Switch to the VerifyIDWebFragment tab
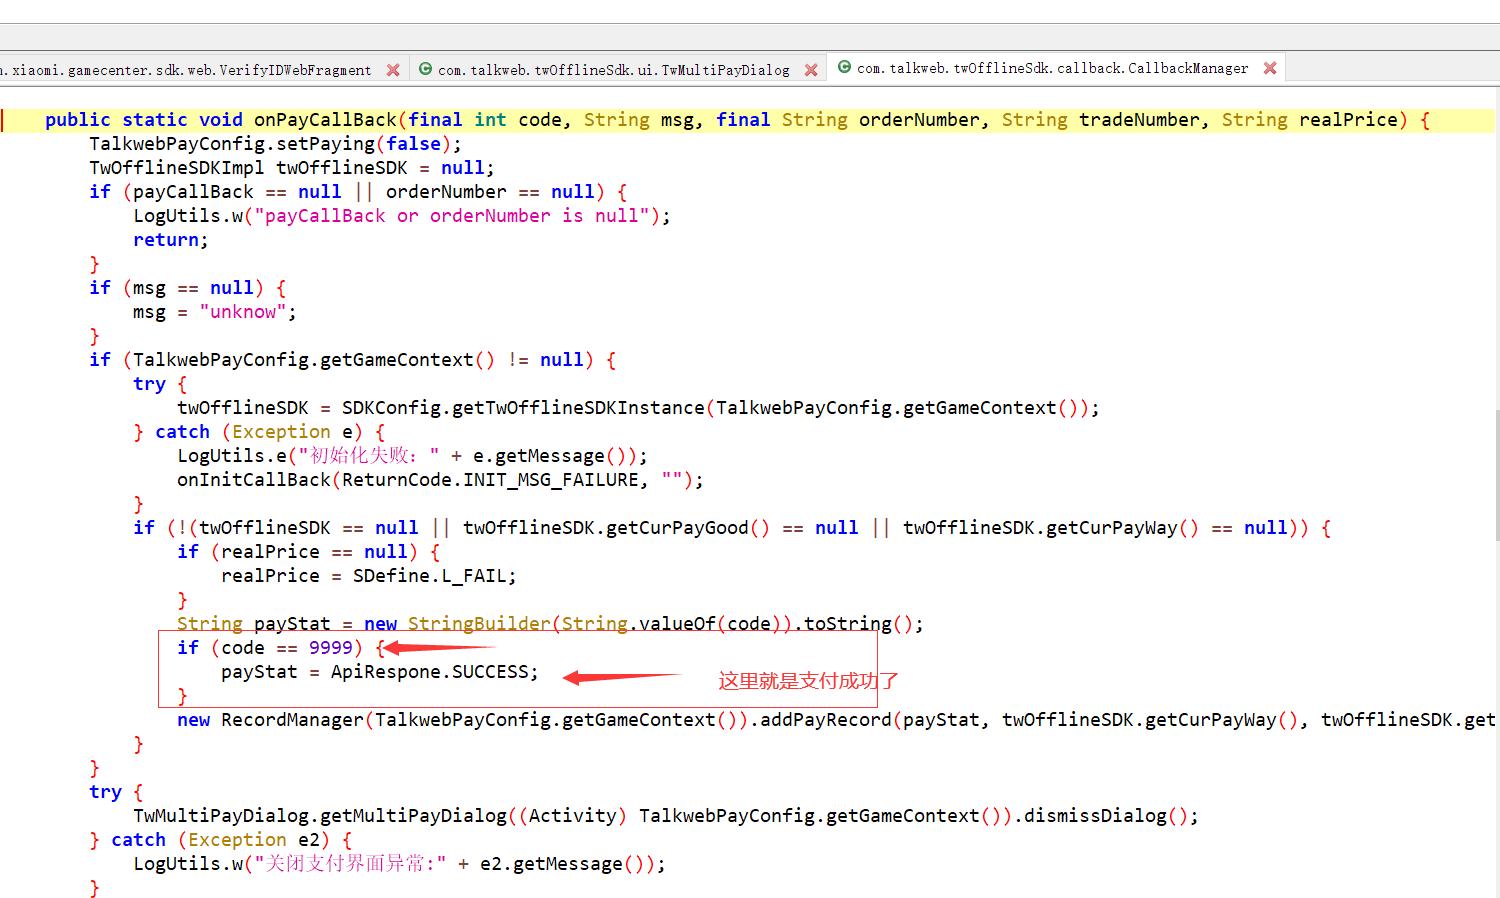Image resolution: width=1500 pixels, height=898 pixels. (x=186, y=70)
